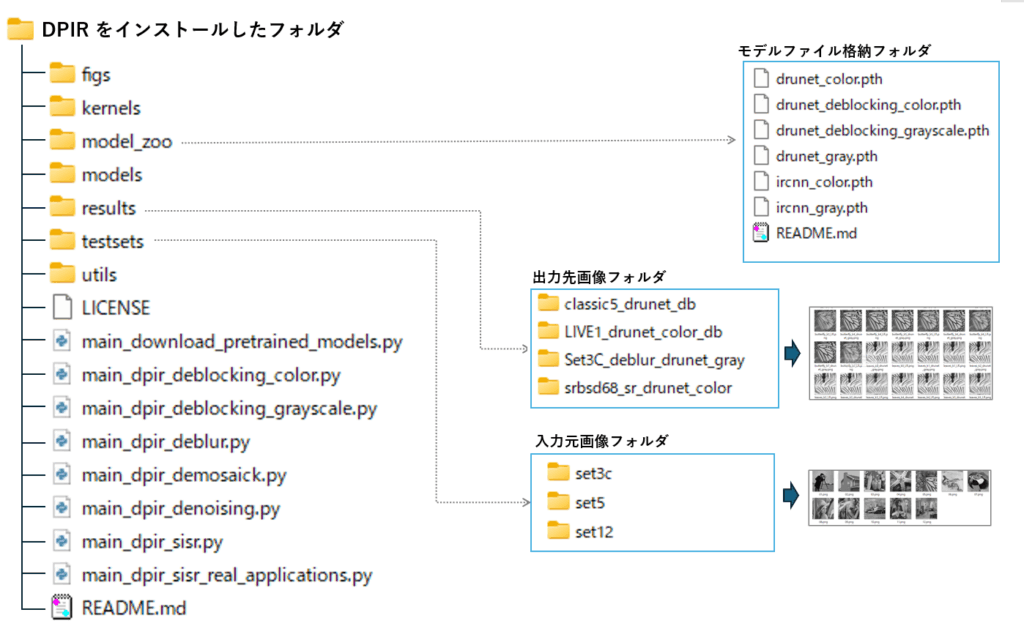
Task: Click the README.md icon in root tree
Action: [x=63, y=607]
